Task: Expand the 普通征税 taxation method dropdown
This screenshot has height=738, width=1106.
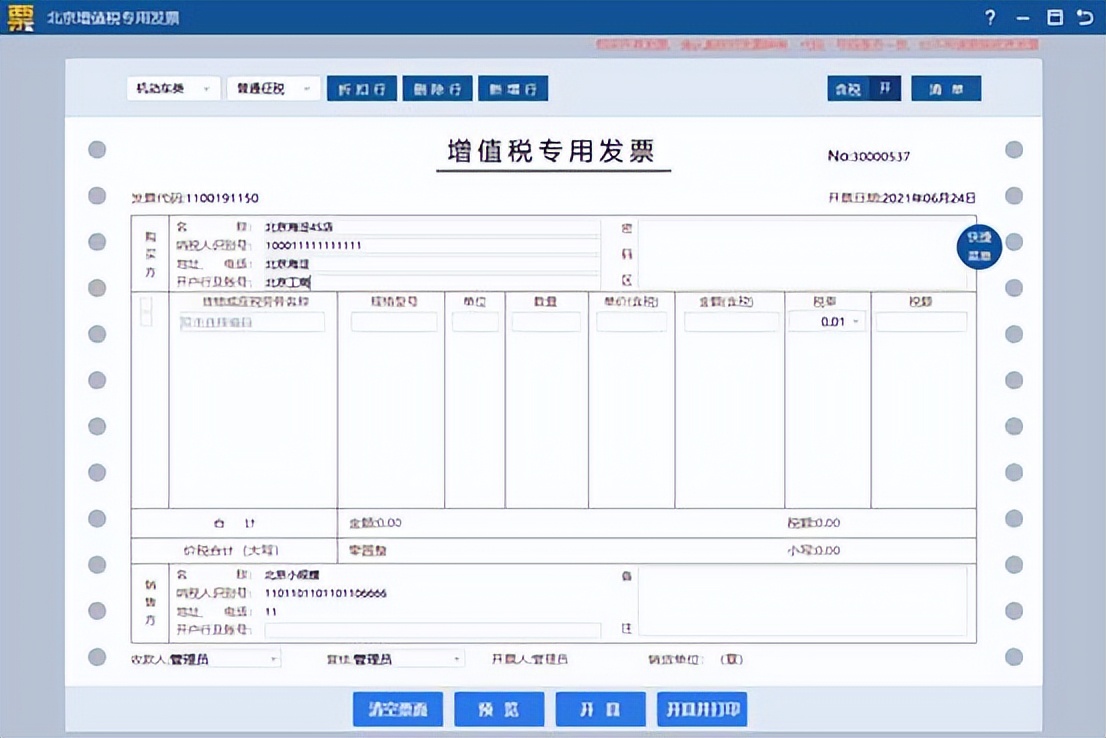Action: [x=272, y=88]
